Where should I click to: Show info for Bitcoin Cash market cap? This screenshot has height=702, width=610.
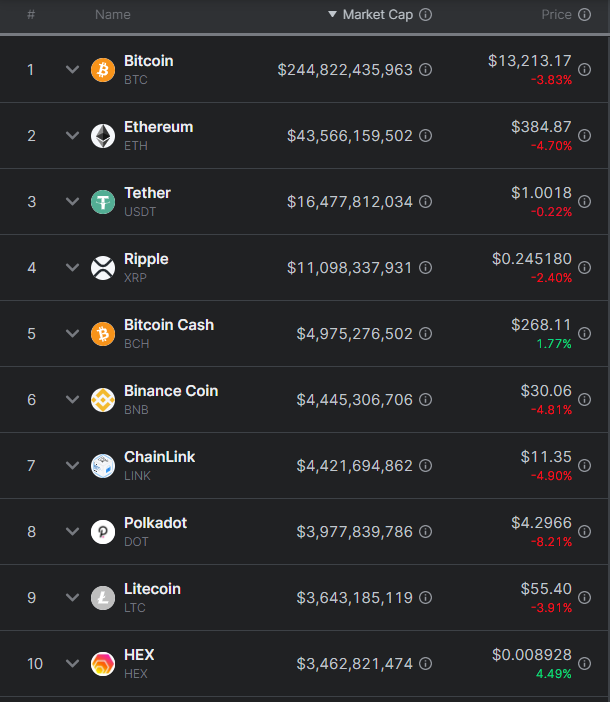426,334
